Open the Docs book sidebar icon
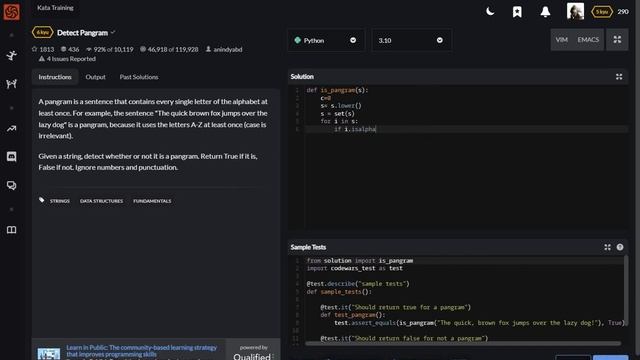Viewport: 640px width, 360px height. [x=11, y=230]
